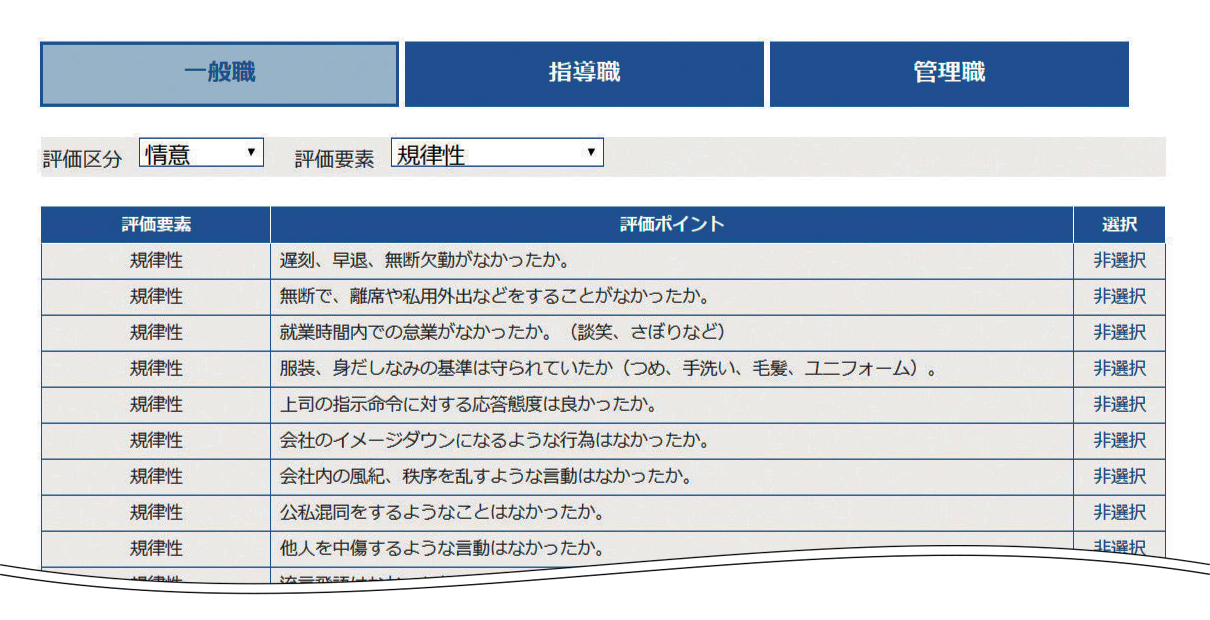Click the 評価ポイント column header
The width and height of the screenshot is (1210, 620).
click(672, 225)
